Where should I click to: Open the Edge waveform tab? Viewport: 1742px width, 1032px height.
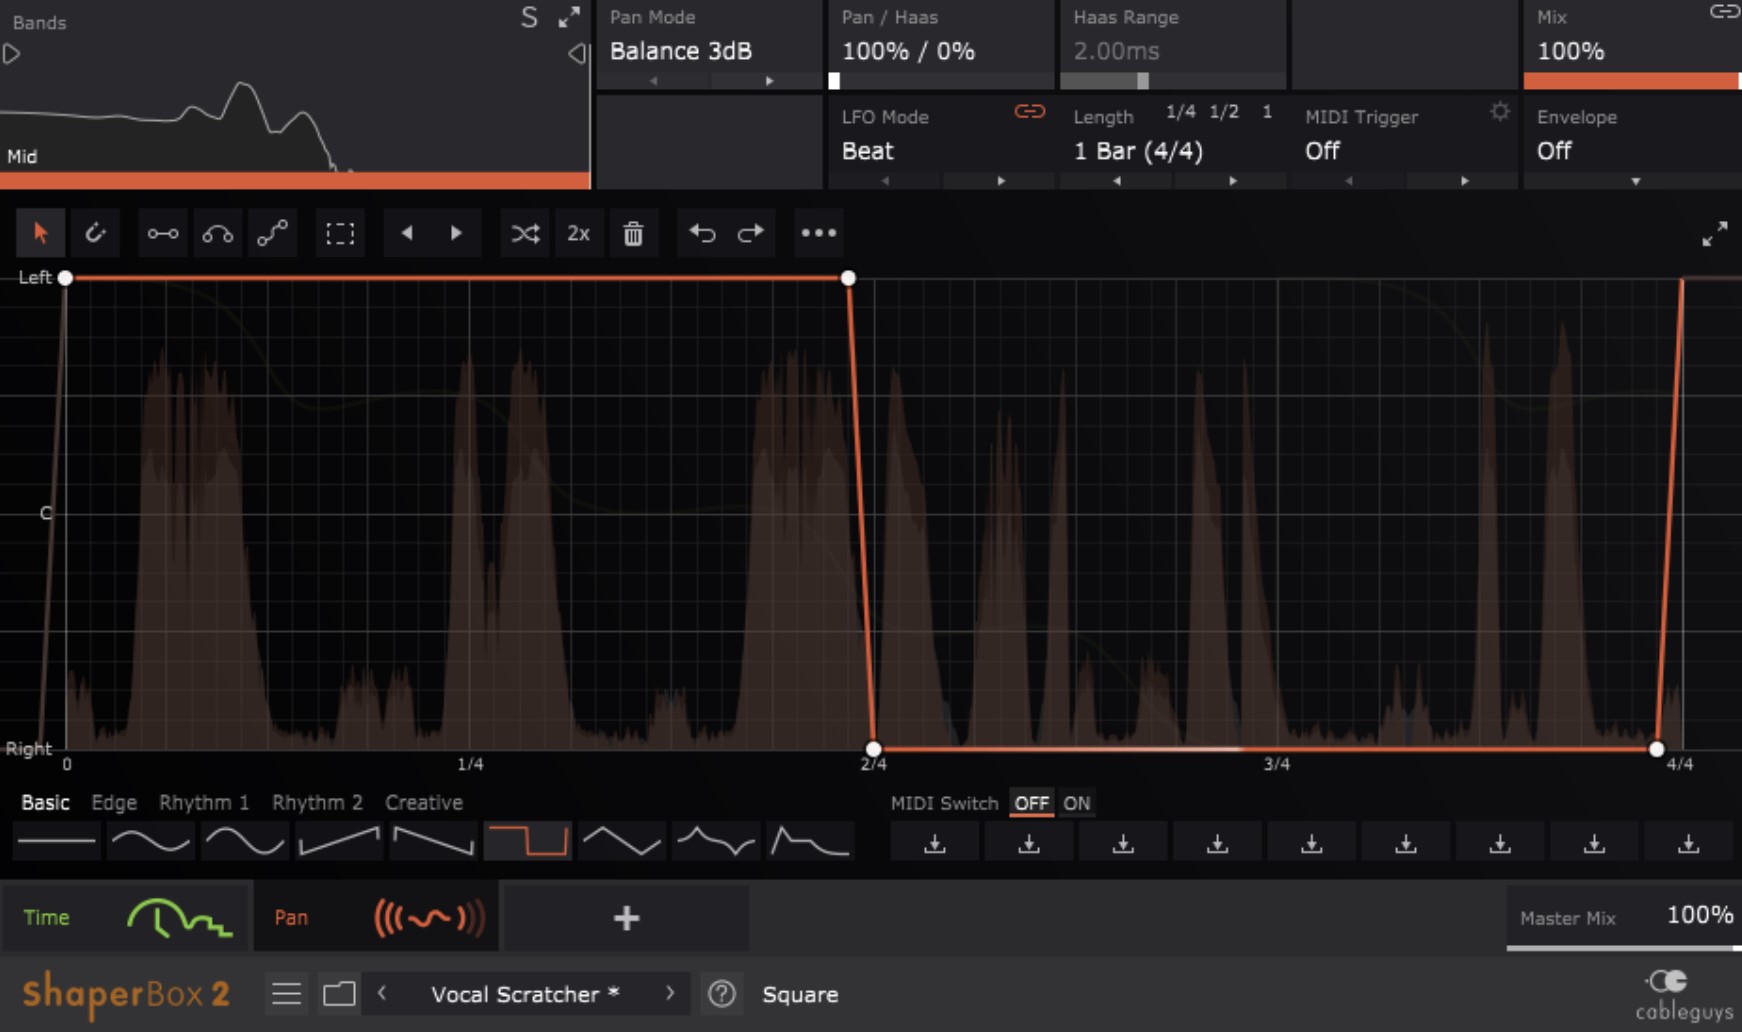click(114, 803)
